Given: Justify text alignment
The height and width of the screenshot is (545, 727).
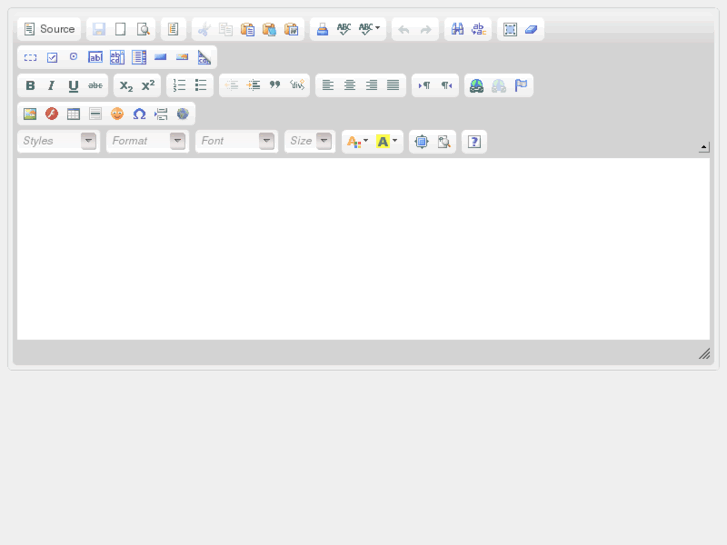Looking at the screenshot, I should 393,86.
